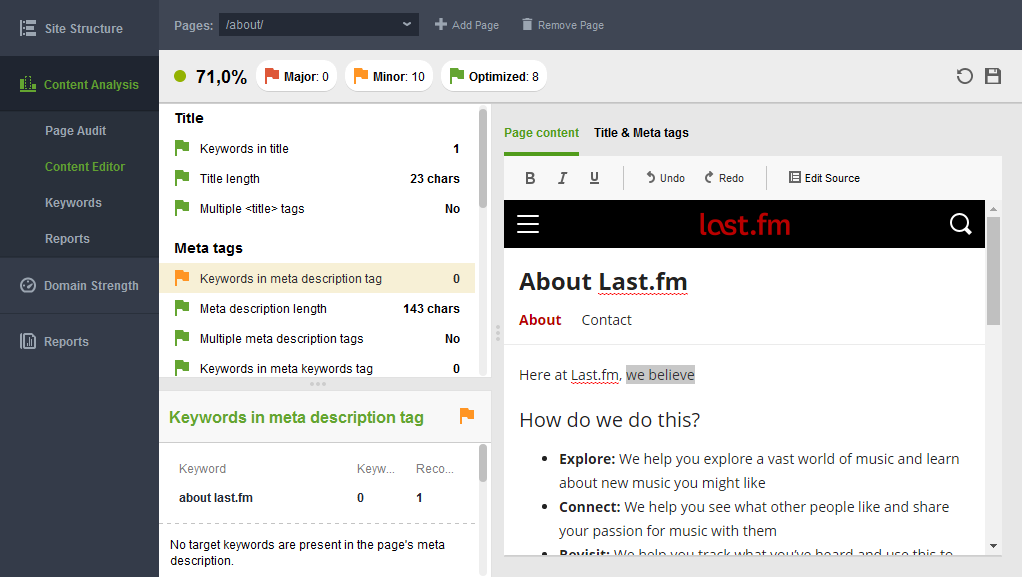The height and width of the screenshot is (577, 1022).
Task: Select Content Analysis in sidebar
Action: pos(79,84)
